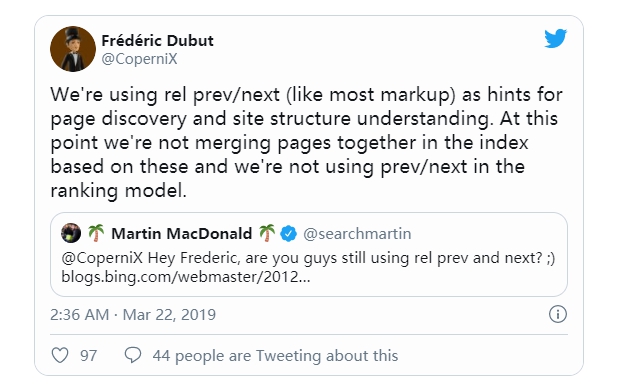Click Frédéric Dubut's profile avatar
The height and width of the screenshot is (392, 625).
click(x=73, y=49)
